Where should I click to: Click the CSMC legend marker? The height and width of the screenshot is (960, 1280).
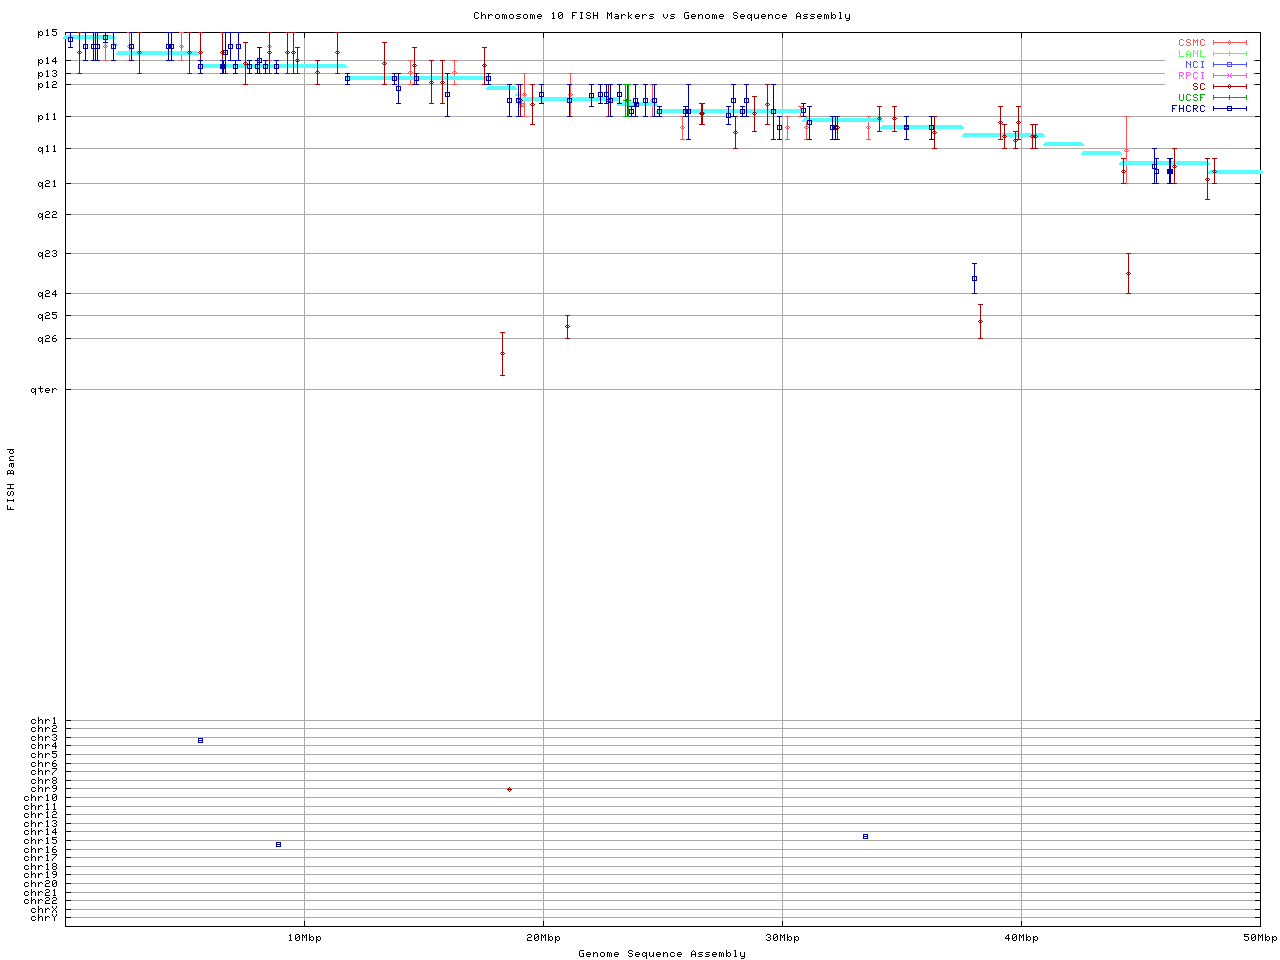click(x=1229, y=43)
